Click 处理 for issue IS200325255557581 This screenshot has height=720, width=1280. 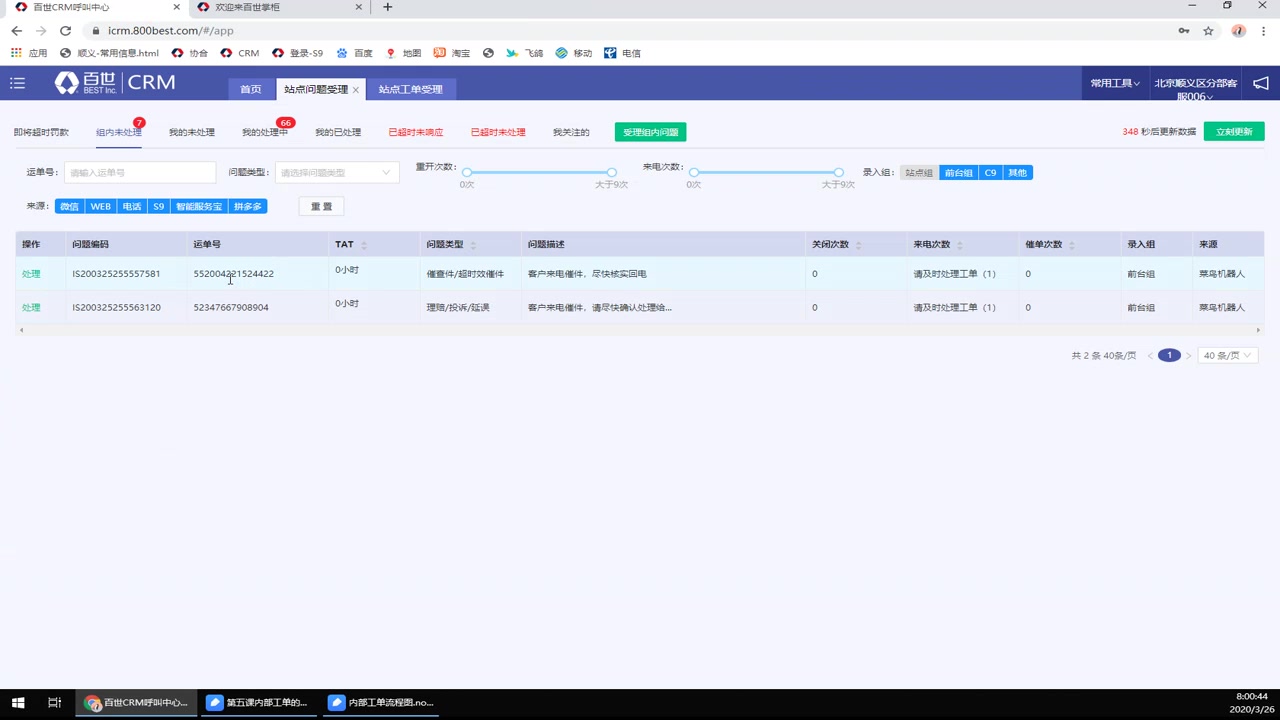[x=31, y=274]
